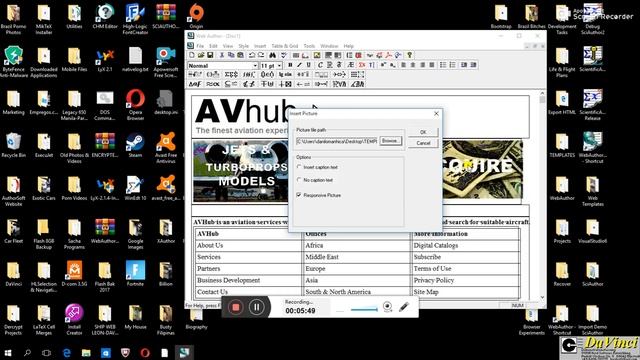Open the Style menu
The width and height of the screenshot is (640, 360).
[244, 46]
